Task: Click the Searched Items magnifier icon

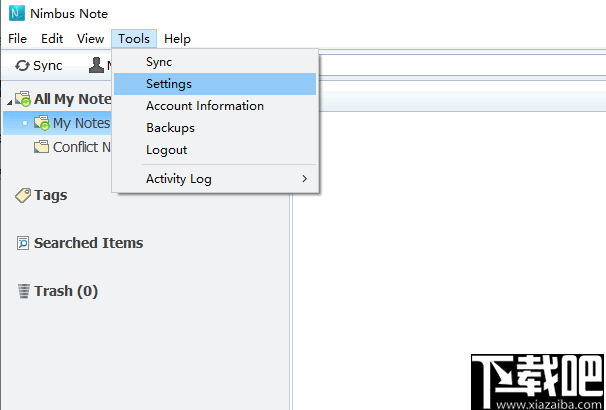Action: (x=23, y=243)
